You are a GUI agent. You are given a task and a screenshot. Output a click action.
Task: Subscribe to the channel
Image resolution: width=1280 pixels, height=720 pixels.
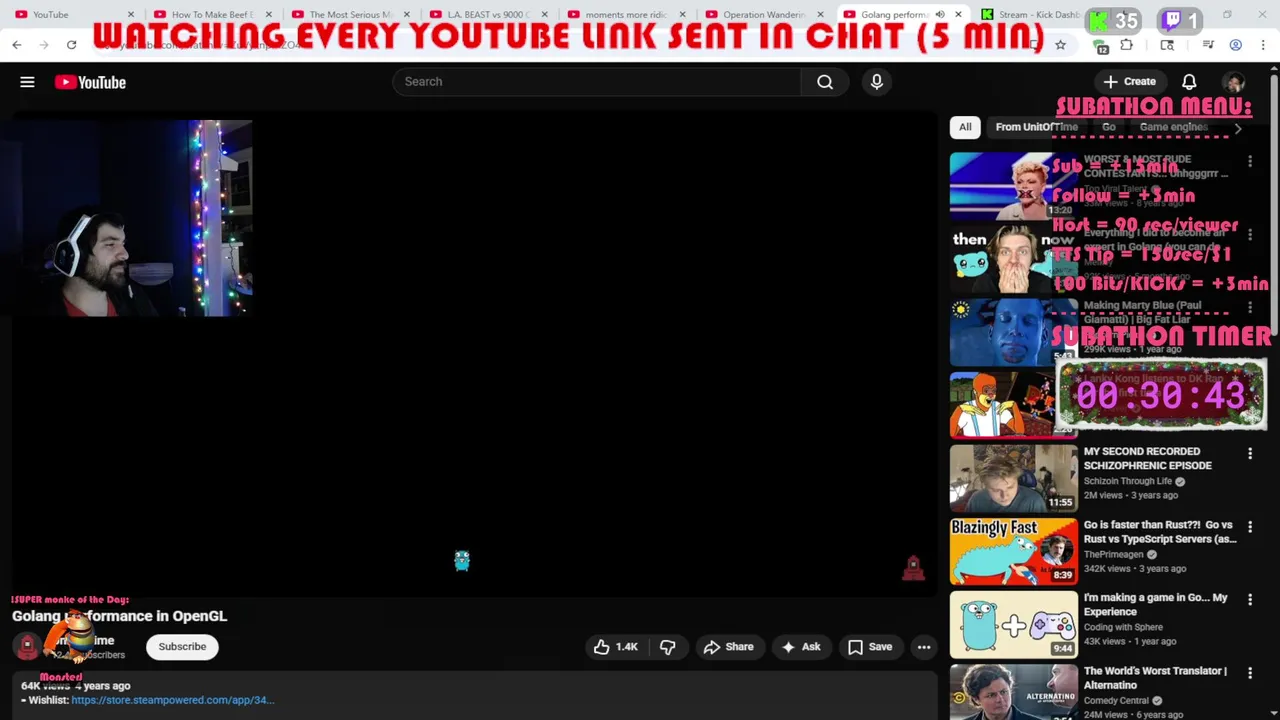182,647
